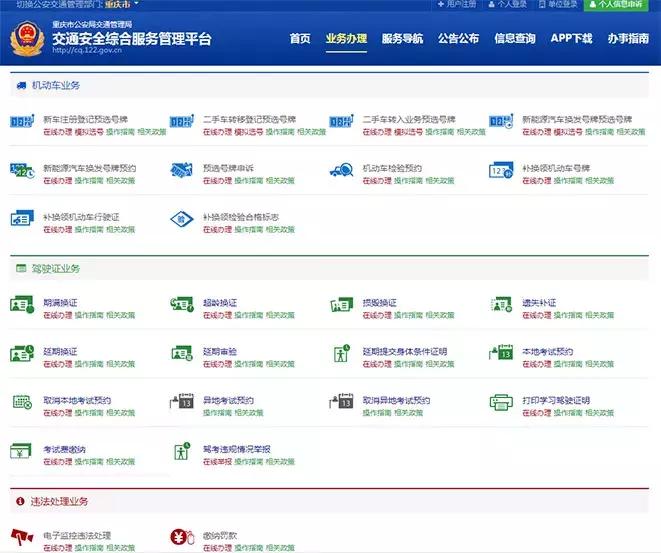Select 业务办理 navigation tab
Image resolution: width=661 pixels, height=553 pixels.
[x=346, y=38]
